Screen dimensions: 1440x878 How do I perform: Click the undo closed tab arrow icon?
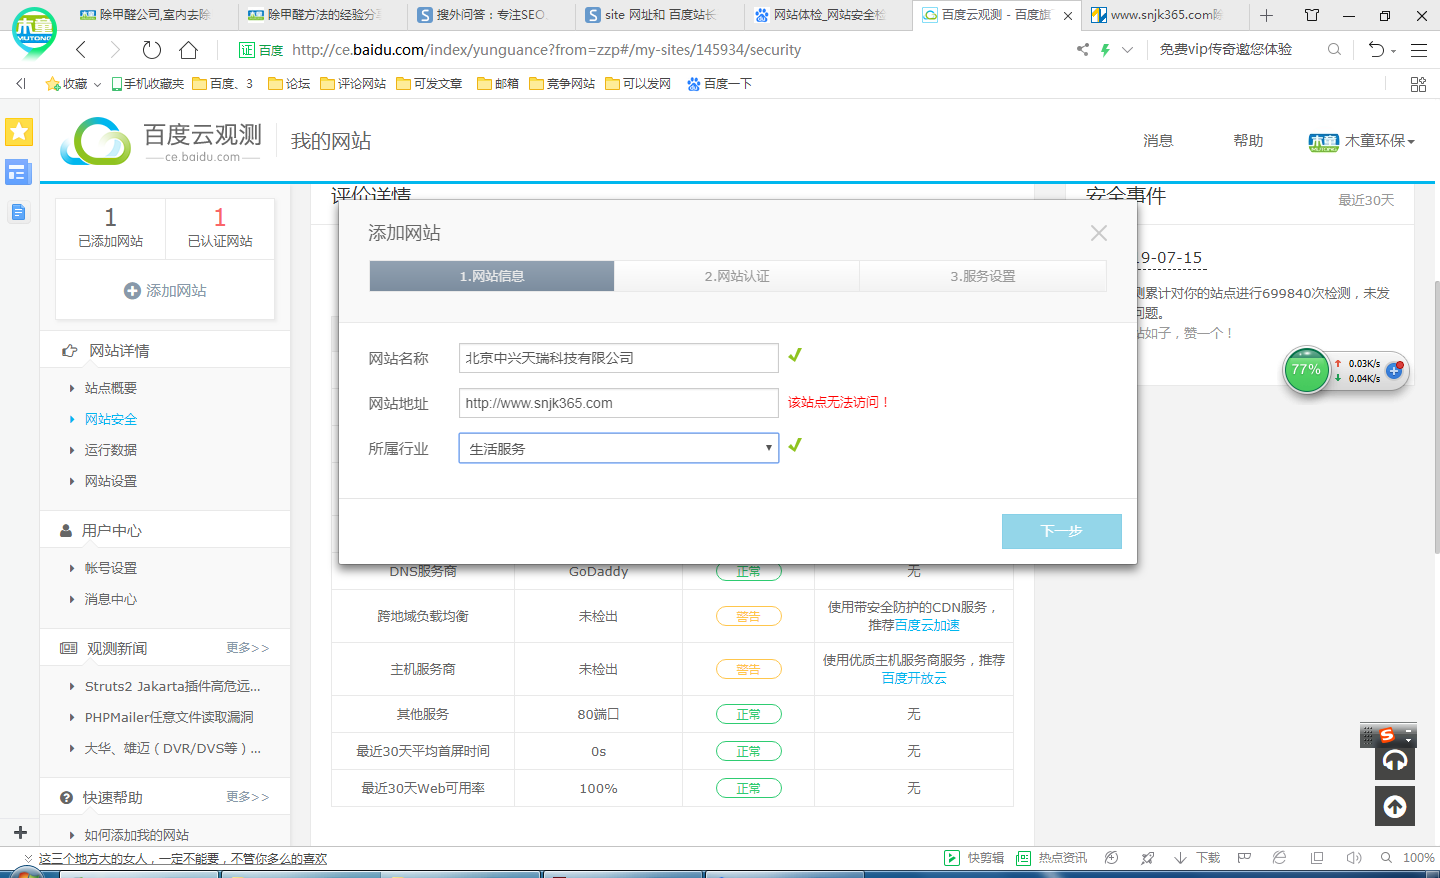(1376, 49)
